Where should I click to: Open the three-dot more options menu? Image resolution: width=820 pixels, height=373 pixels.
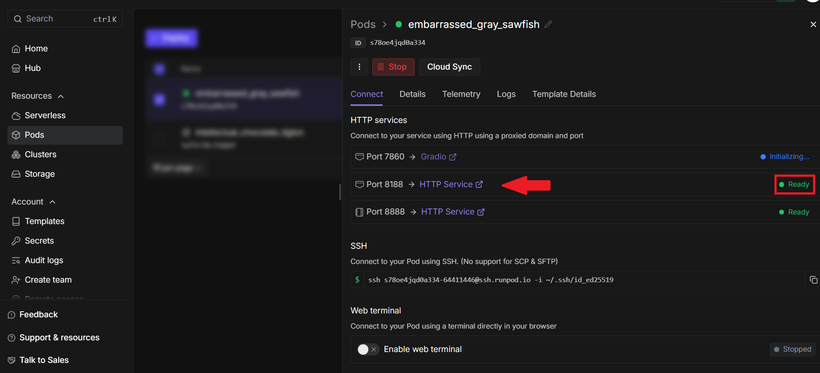(359, 67)
